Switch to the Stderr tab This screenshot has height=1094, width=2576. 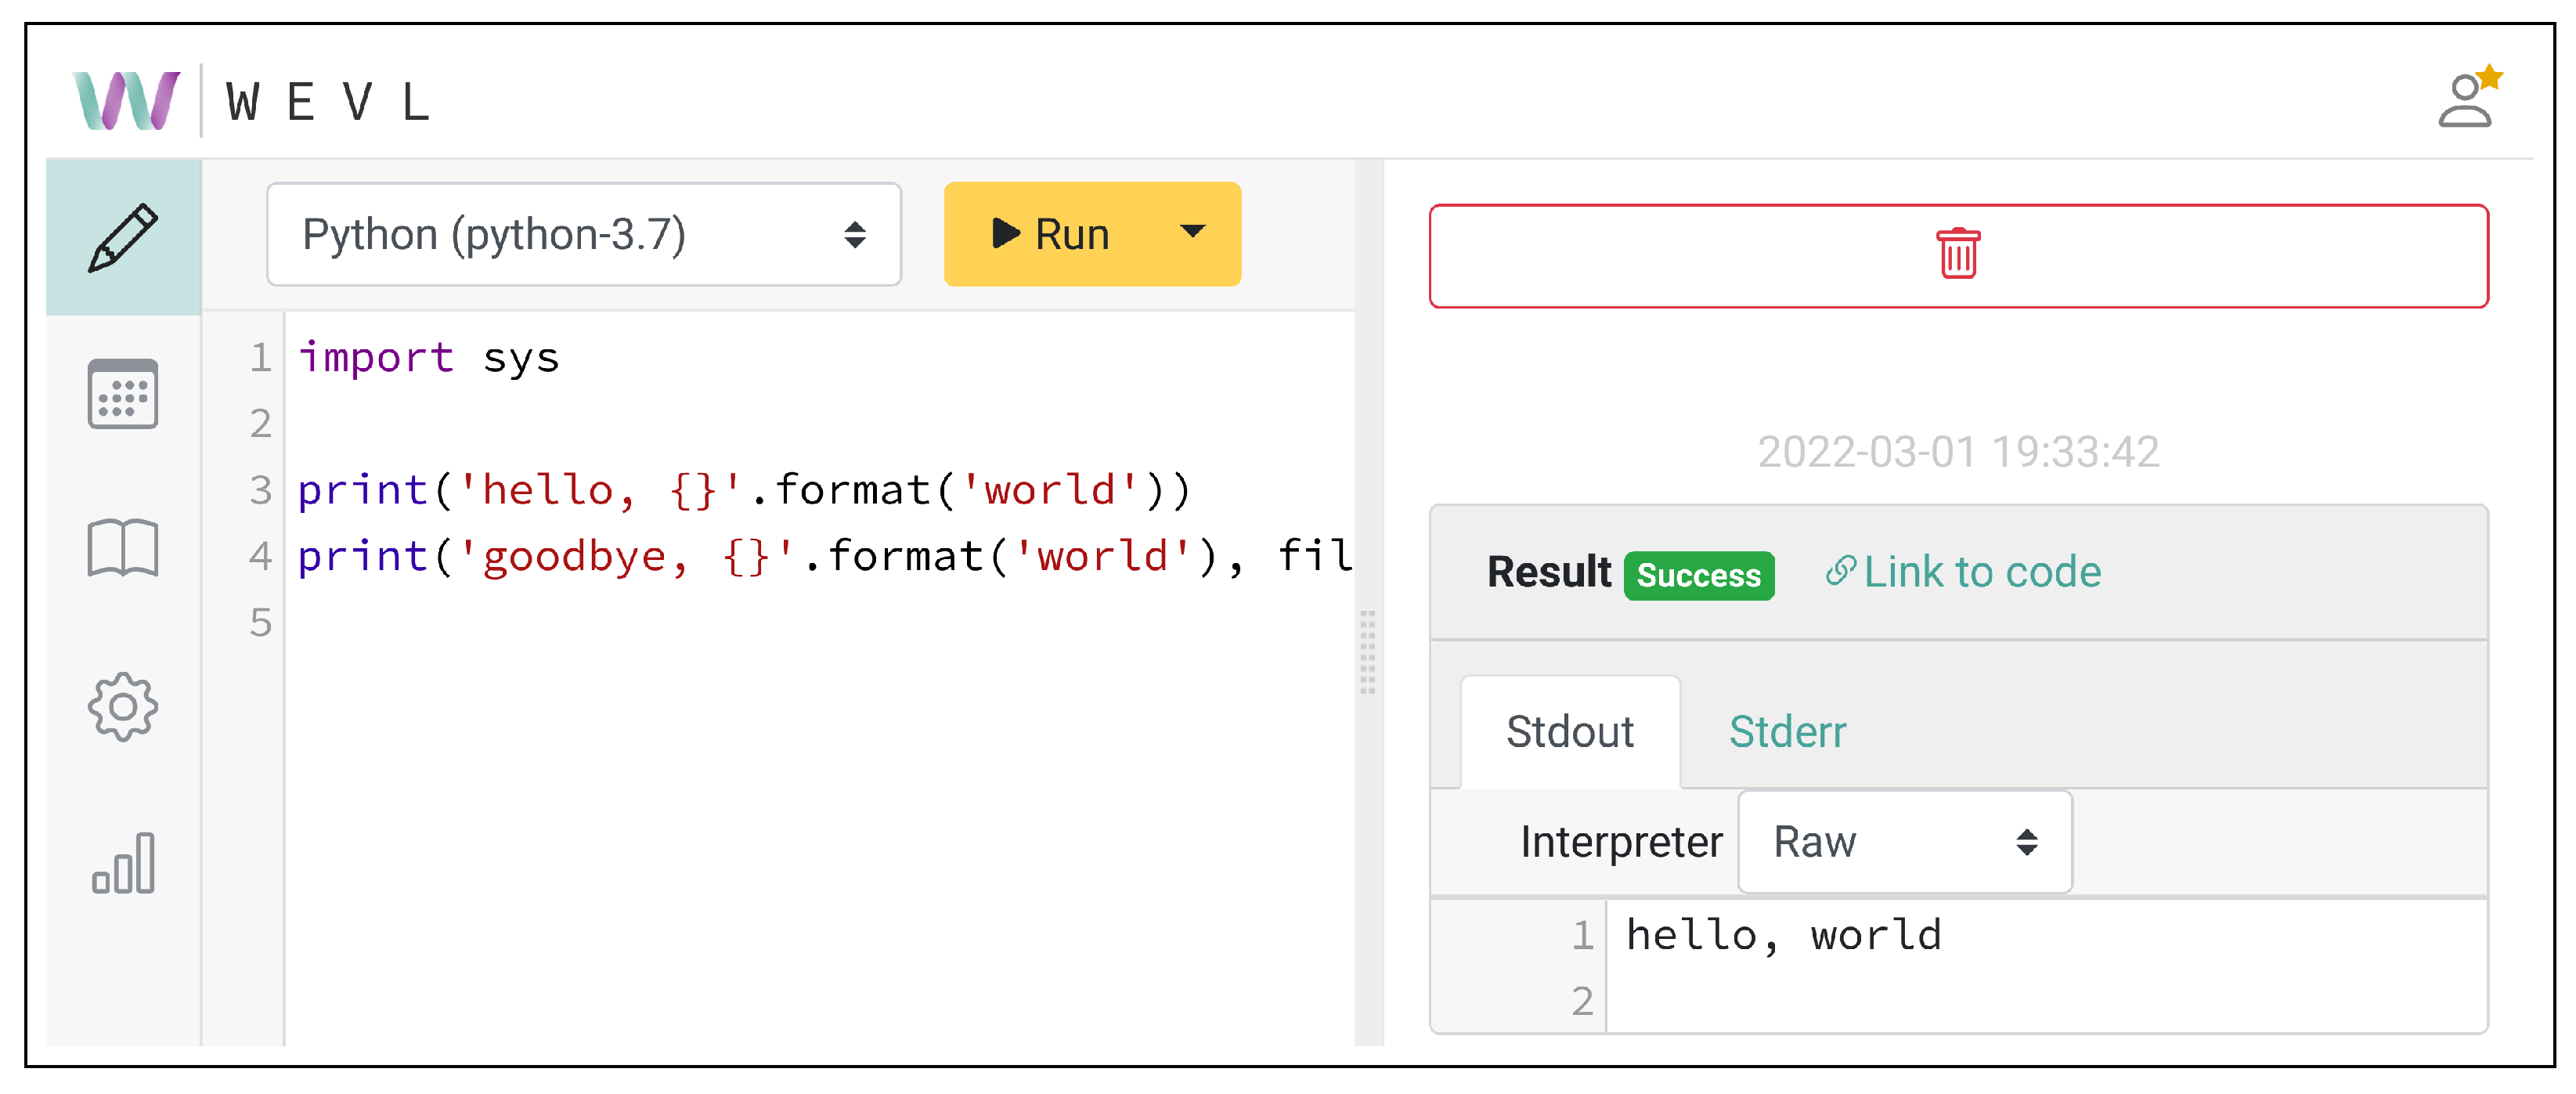point(1787,732)
